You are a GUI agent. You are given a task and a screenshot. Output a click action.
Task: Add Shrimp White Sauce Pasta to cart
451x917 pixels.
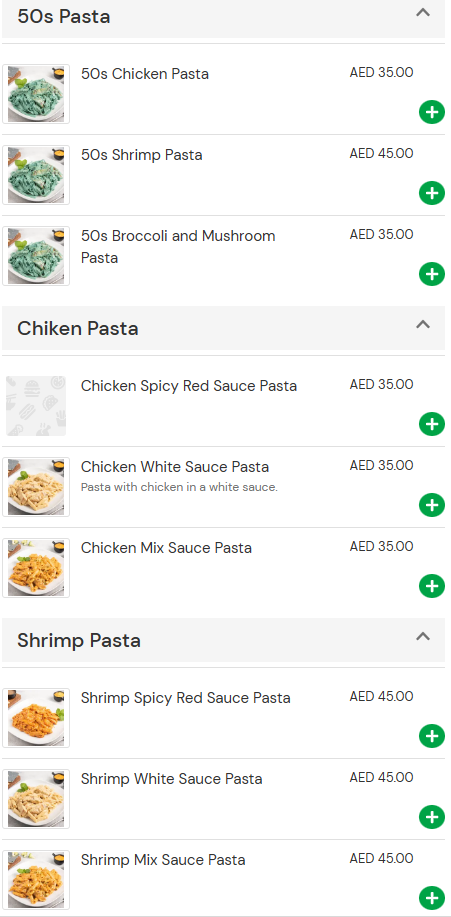pos(432,816)
